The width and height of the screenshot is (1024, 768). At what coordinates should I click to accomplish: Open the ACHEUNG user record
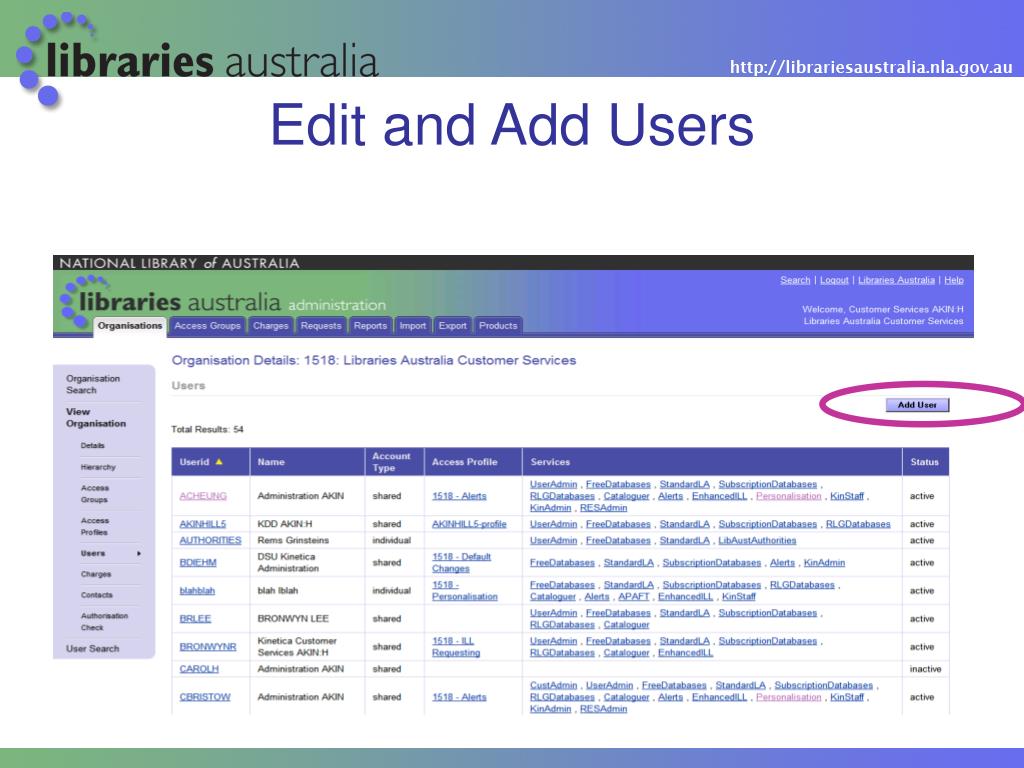pyautogui.click(x=203, y=496)
